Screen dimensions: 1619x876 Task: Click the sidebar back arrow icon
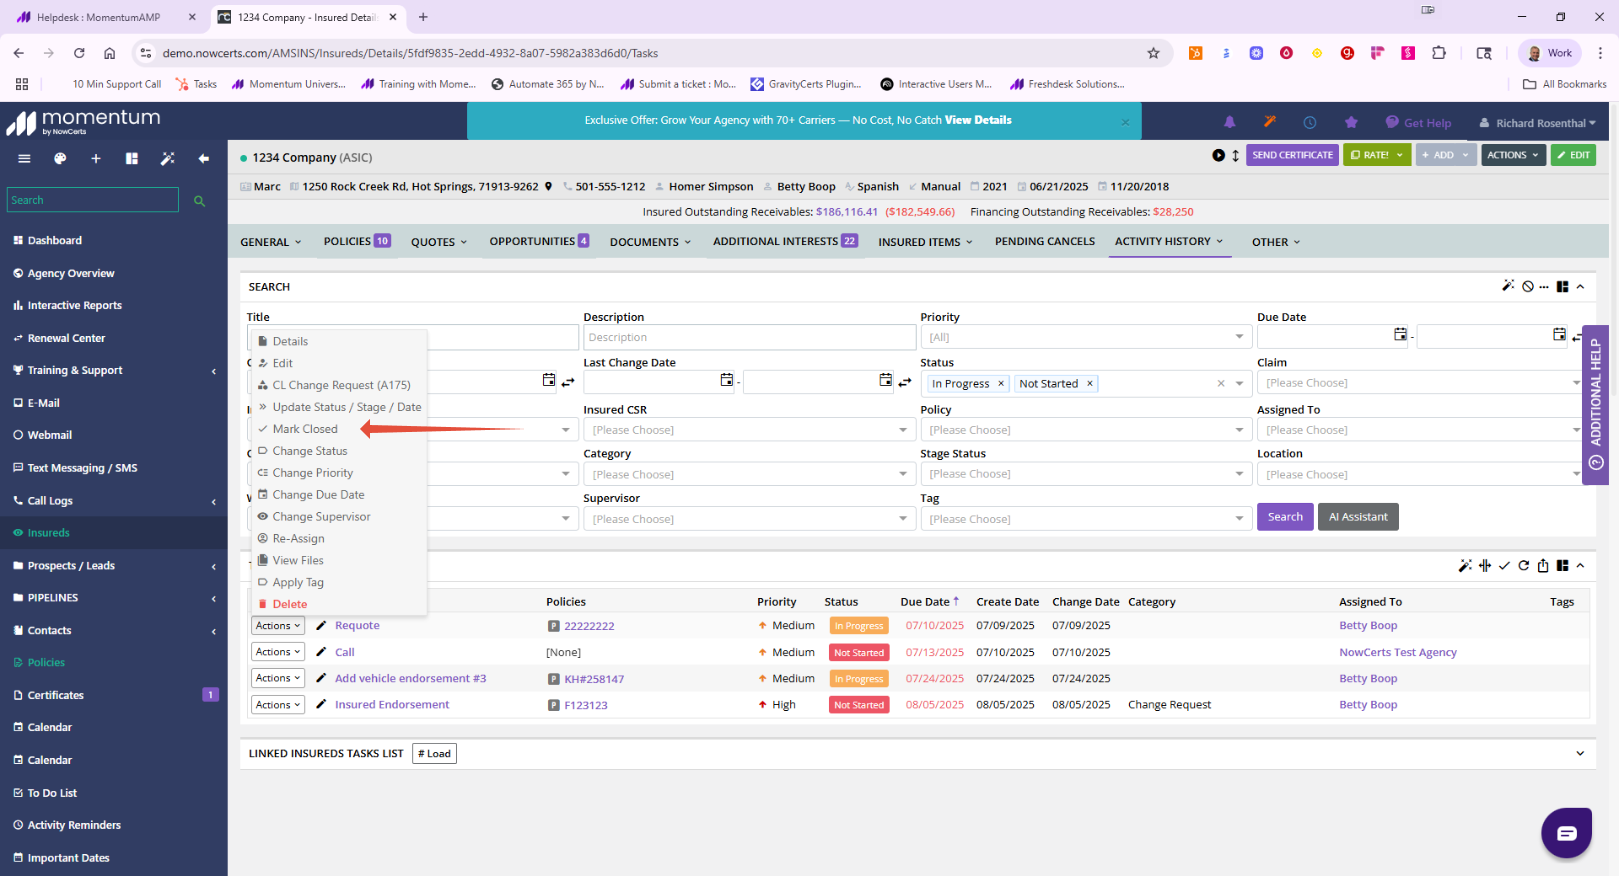[x=204, y=158]
